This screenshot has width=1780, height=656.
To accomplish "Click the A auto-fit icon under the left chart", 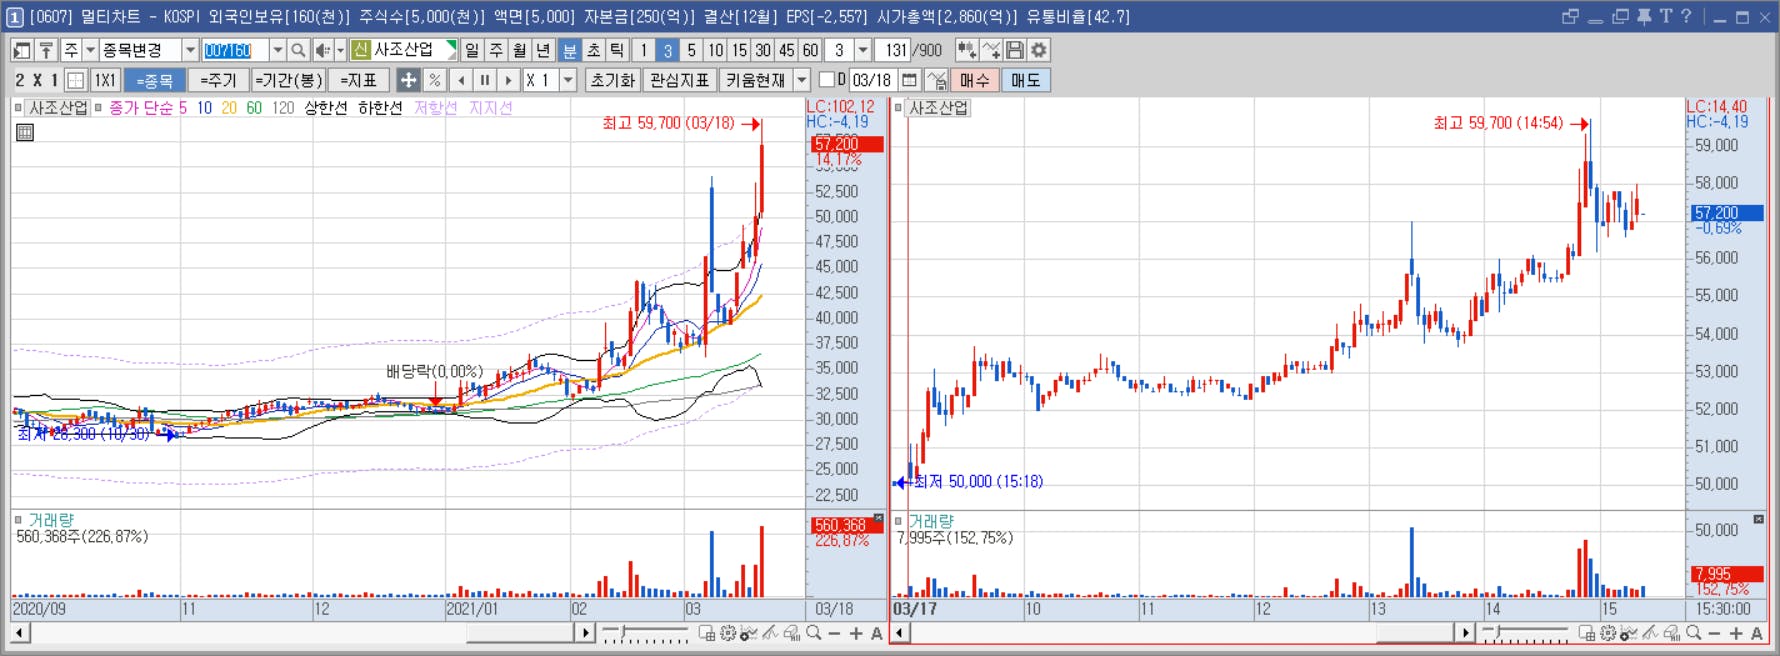I will point(876,633).
